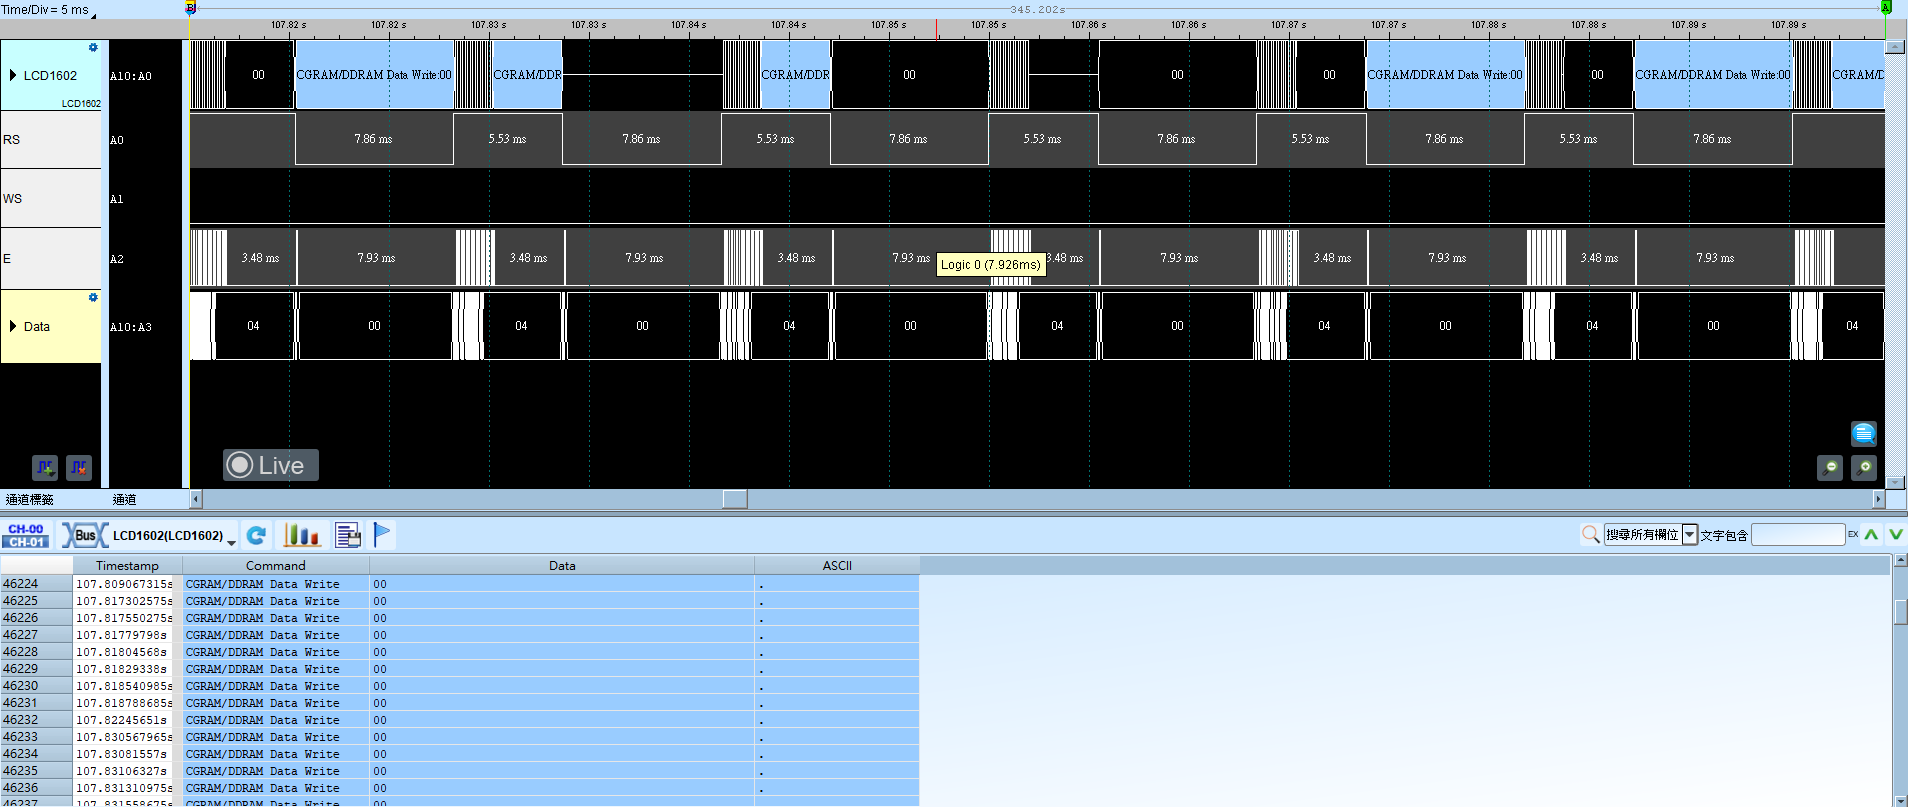
Task: Click the Command column header
Action: [276, 565]
